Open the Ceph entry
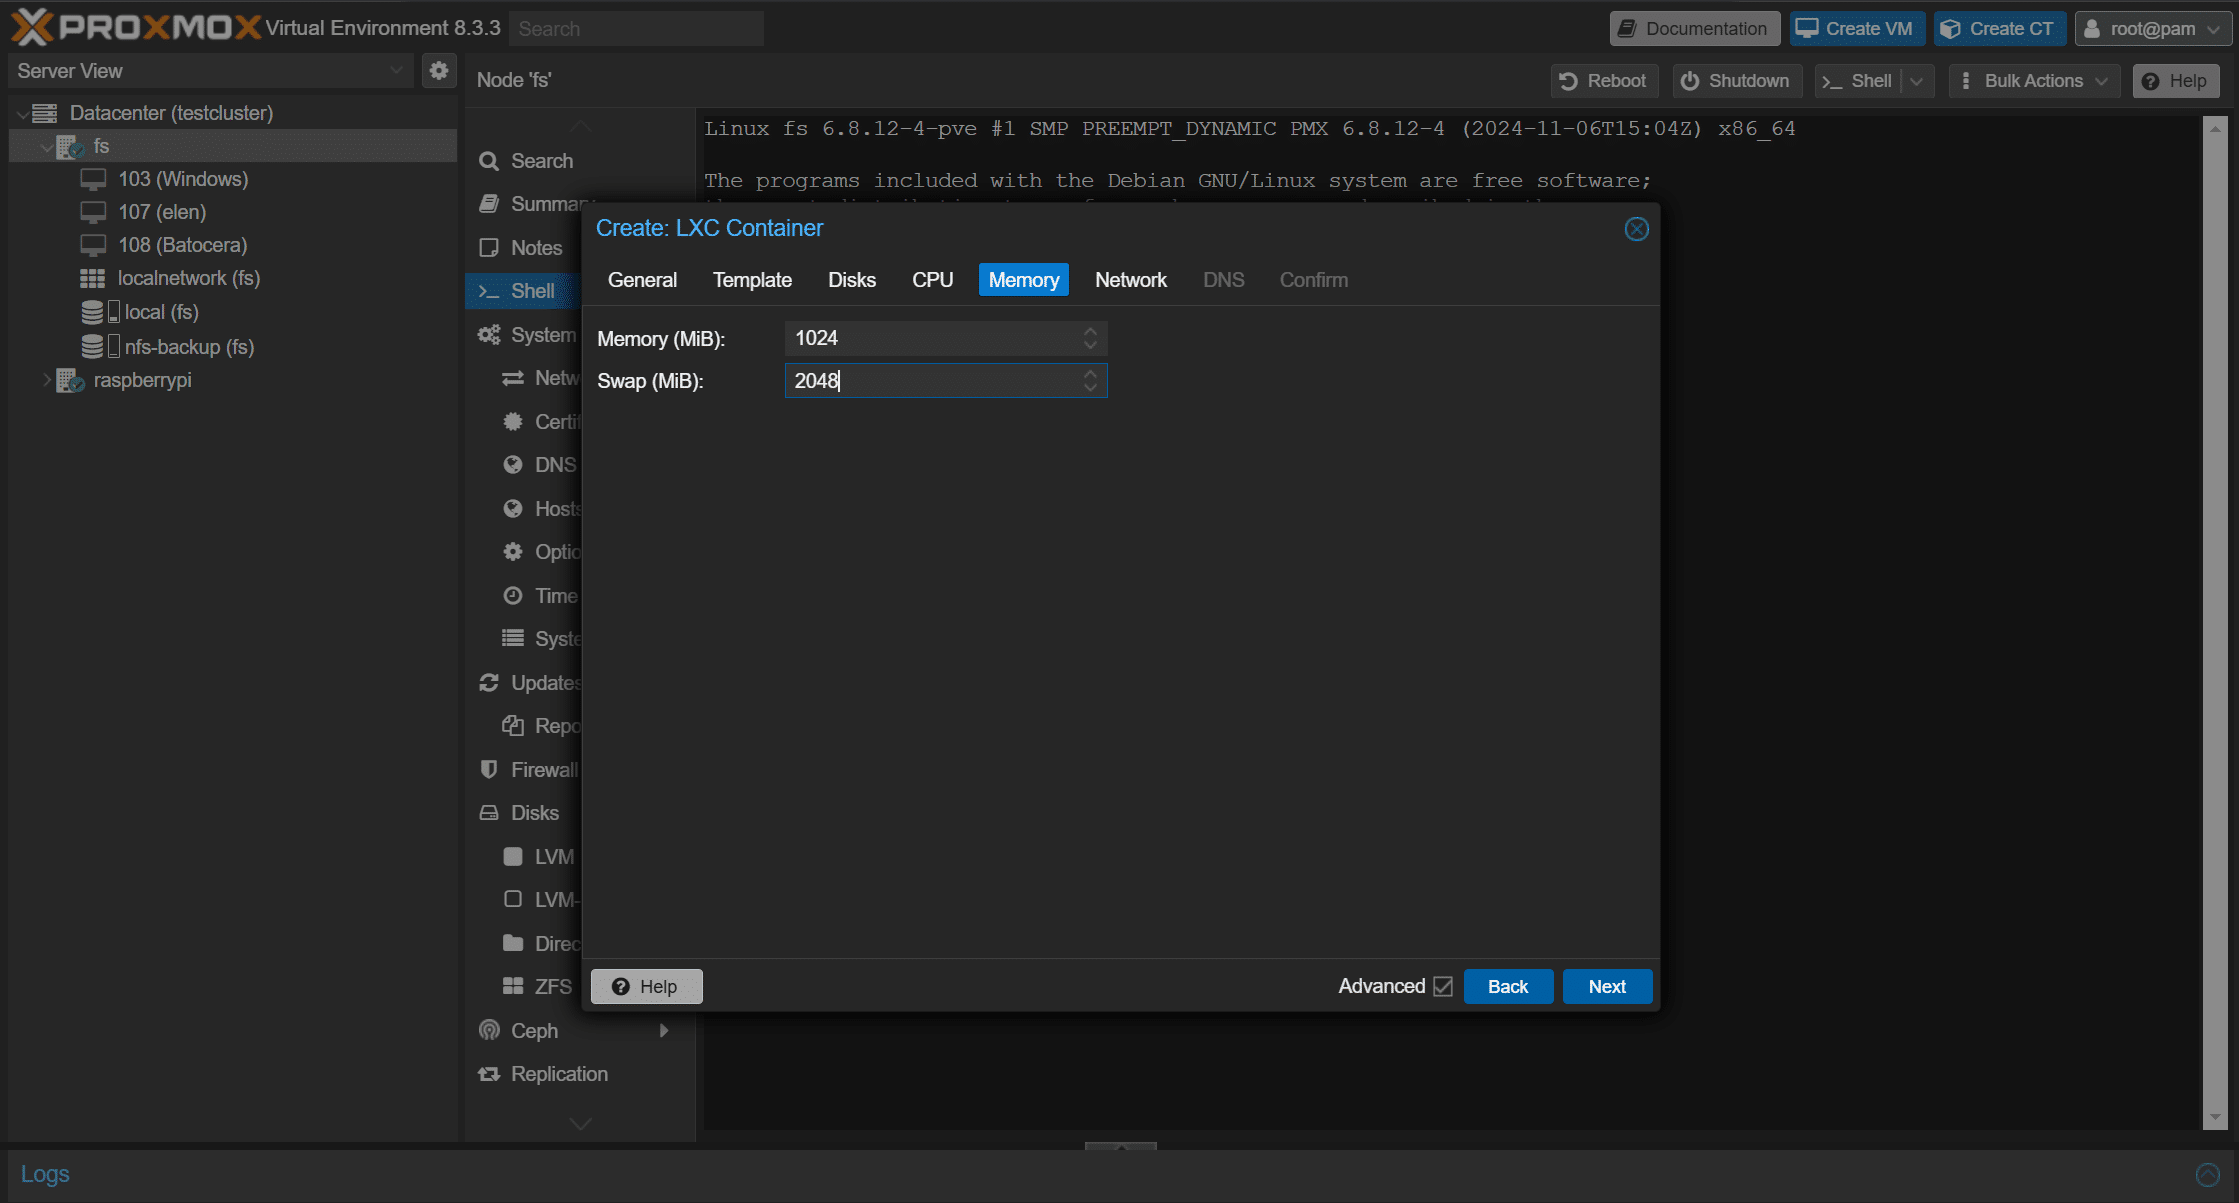This screenshot has height=1203, width=2239. point(519,1031)
